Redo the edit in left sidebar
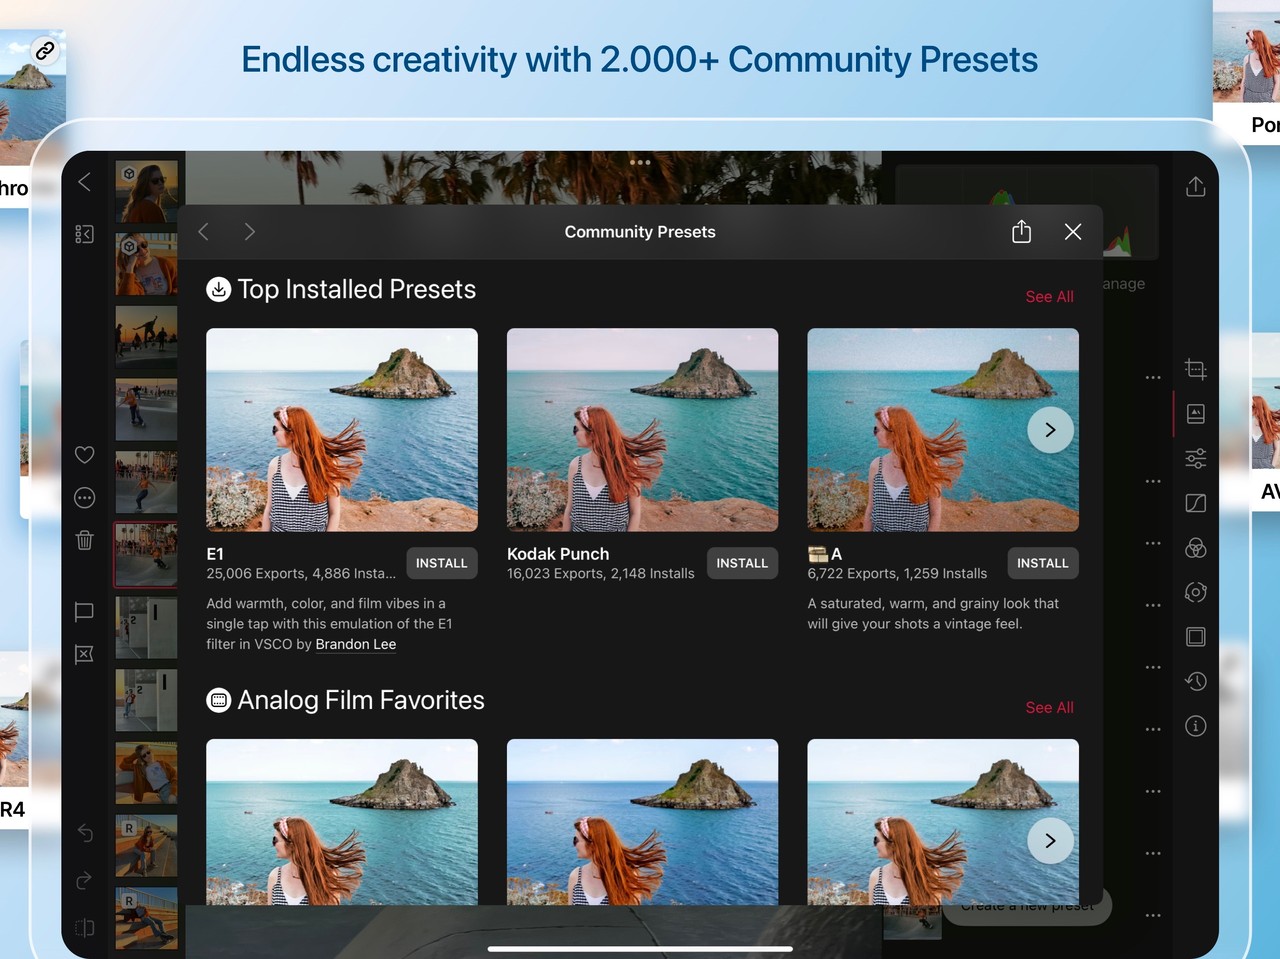The width and height of the screenshot is (1280, 959). 85,880
